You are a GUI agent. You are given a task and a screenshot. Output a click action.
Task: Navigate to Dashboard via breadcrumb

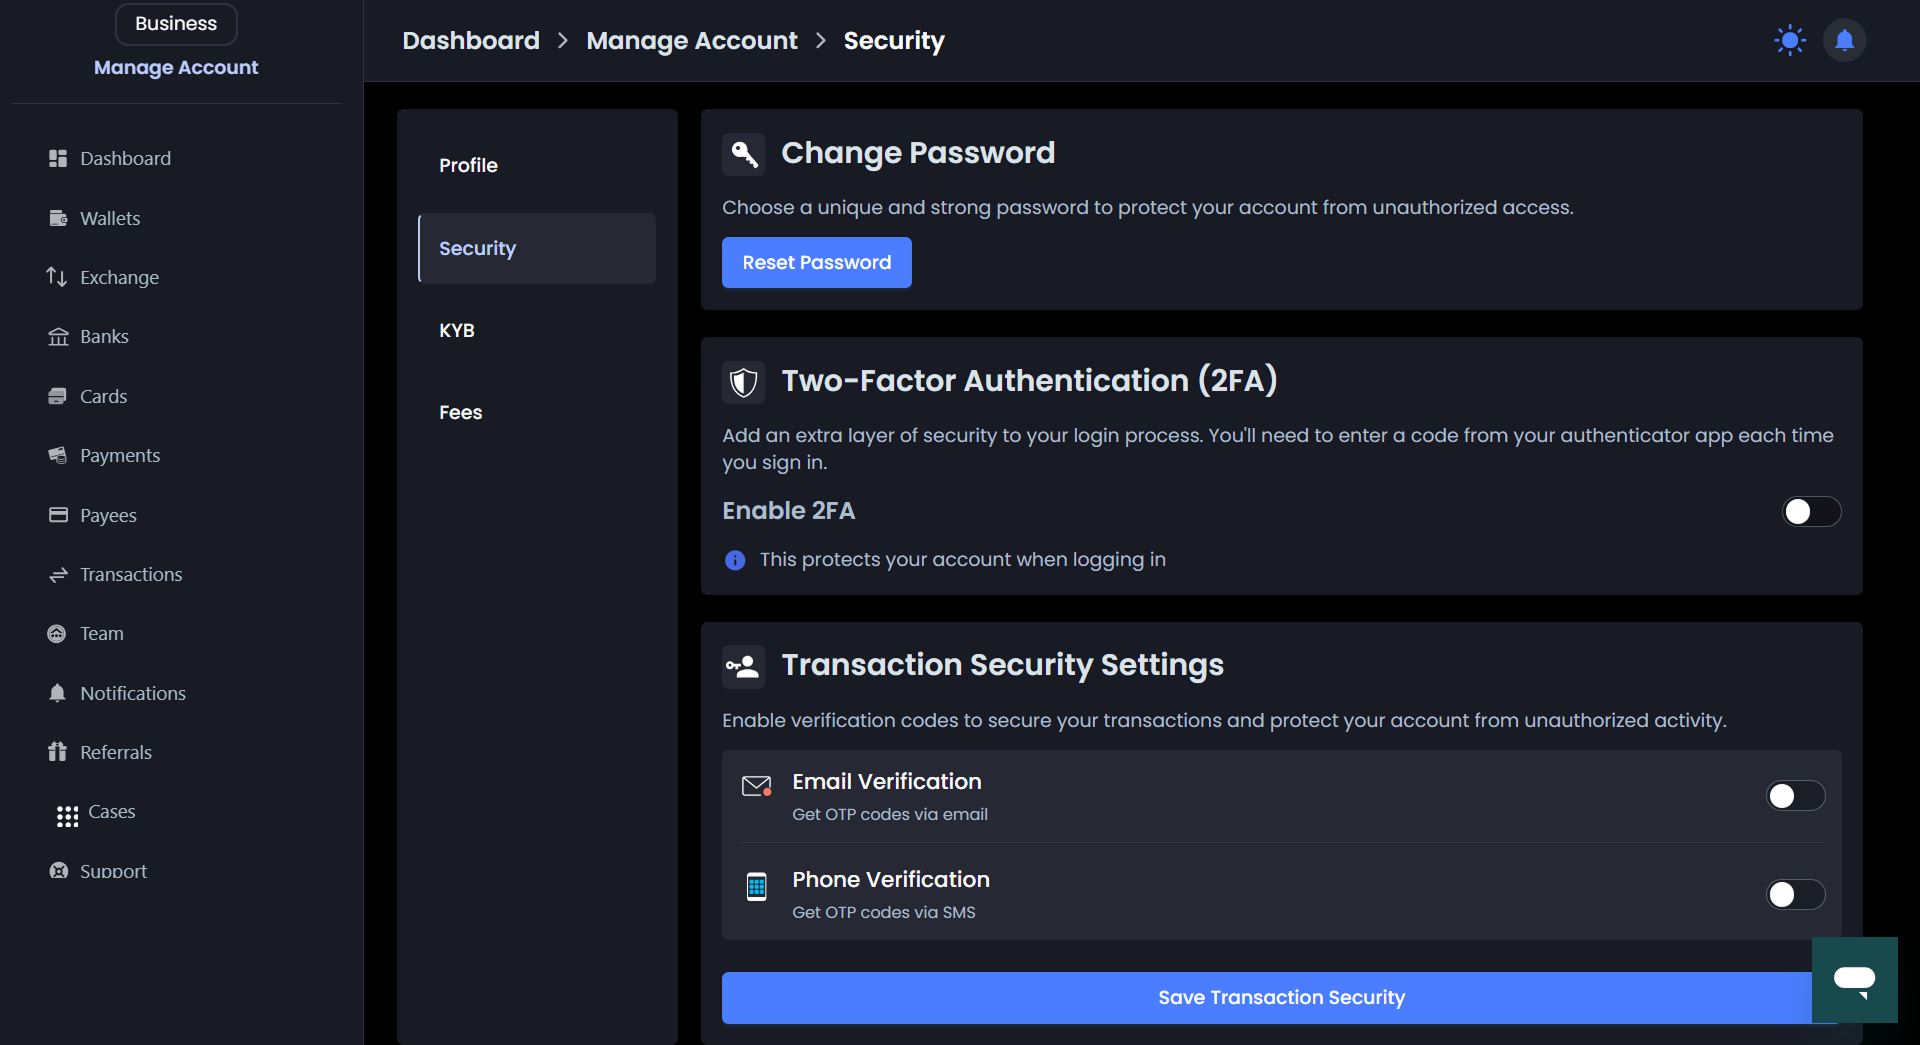(x=470, y=40)
